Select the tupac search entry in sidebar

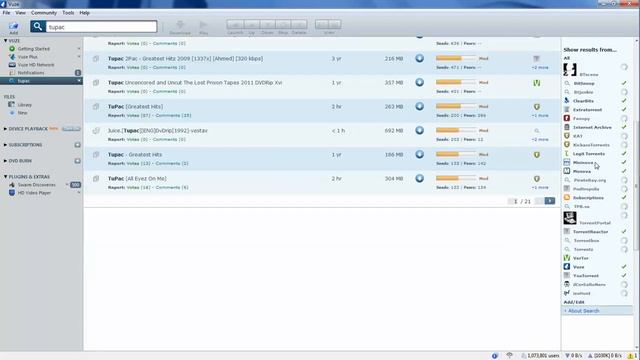pyautogui.click(x=41, y=81)
